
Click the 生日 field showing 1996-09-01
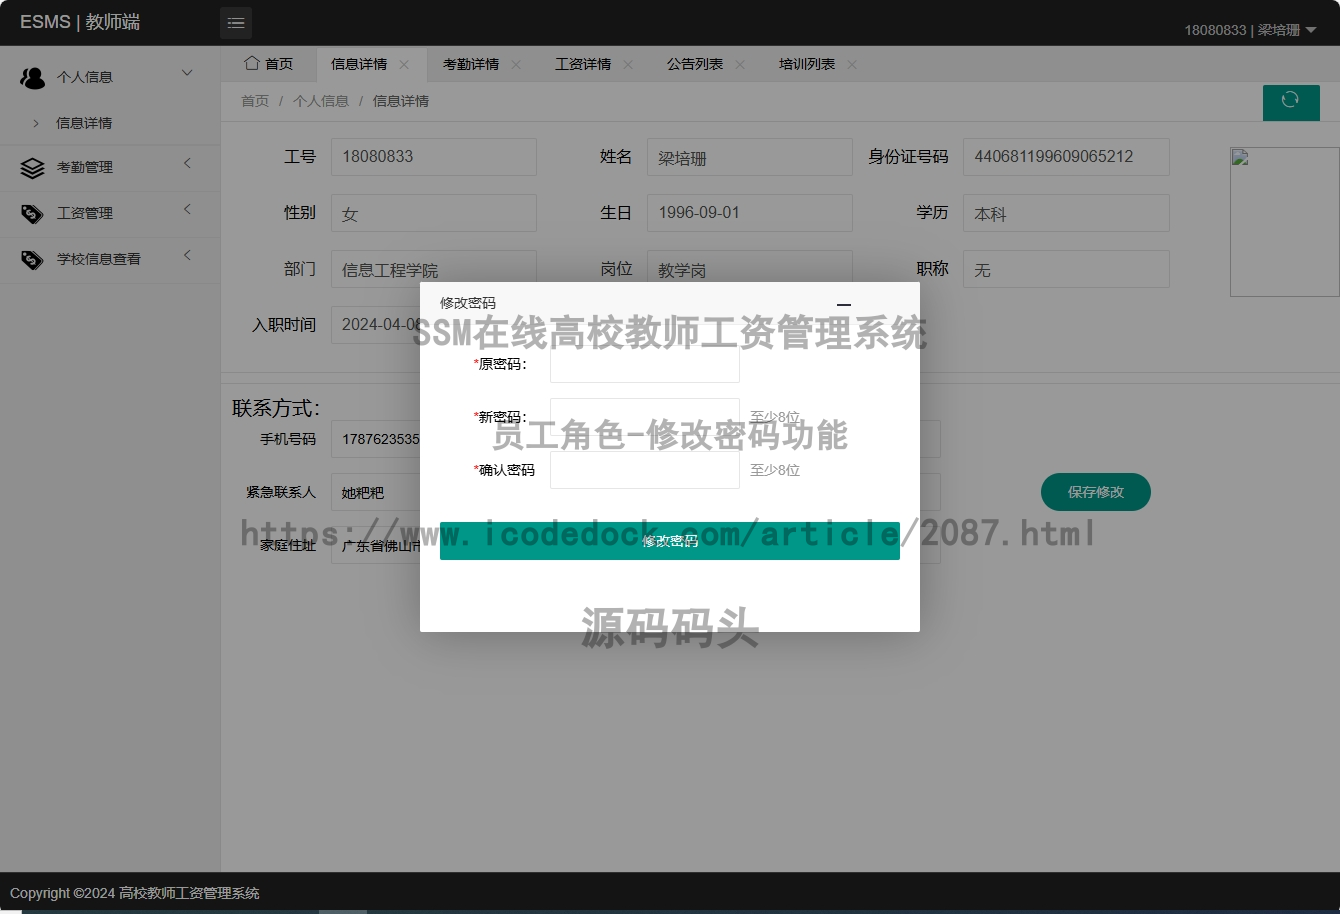click(750, 213)
